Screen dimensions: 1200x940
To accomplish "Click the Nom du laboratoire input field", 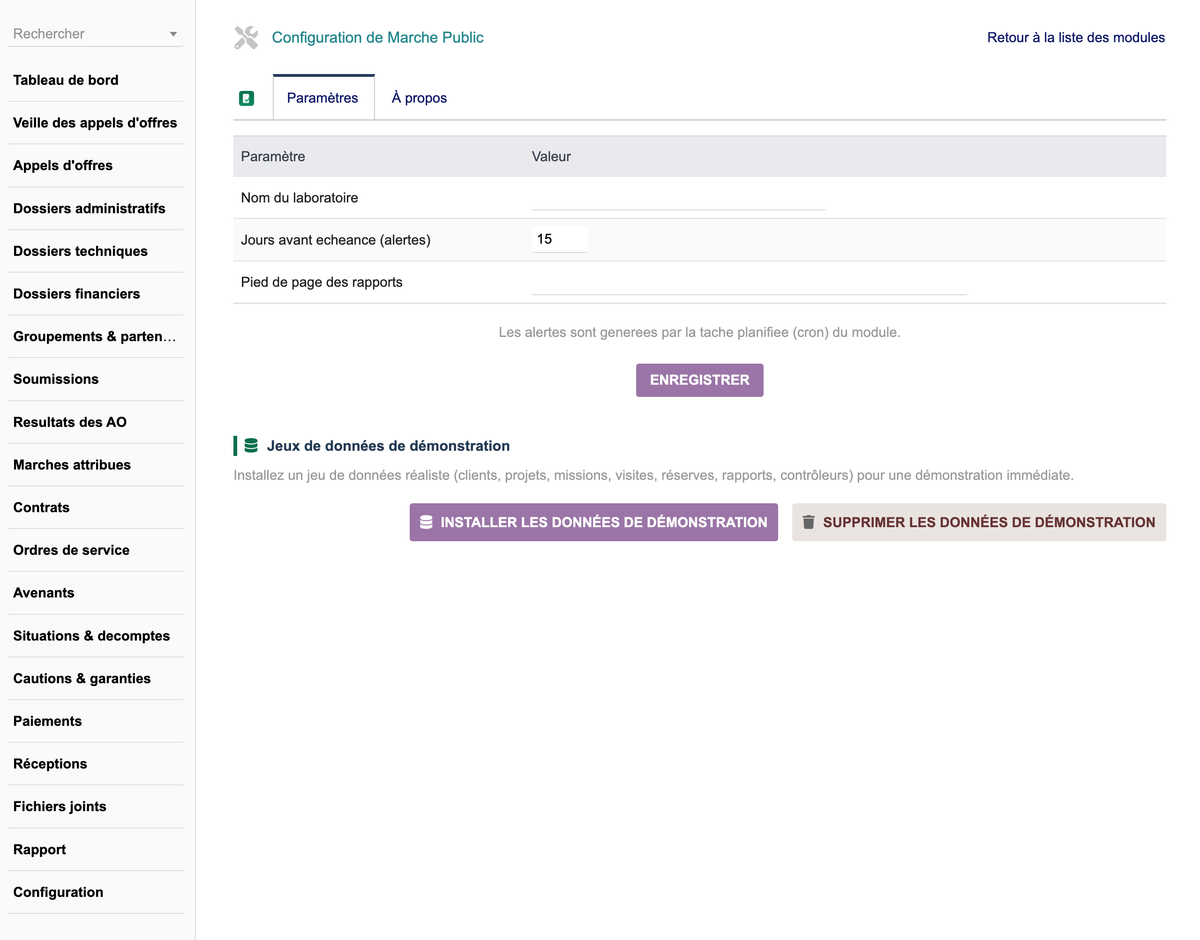I will 679,198.
